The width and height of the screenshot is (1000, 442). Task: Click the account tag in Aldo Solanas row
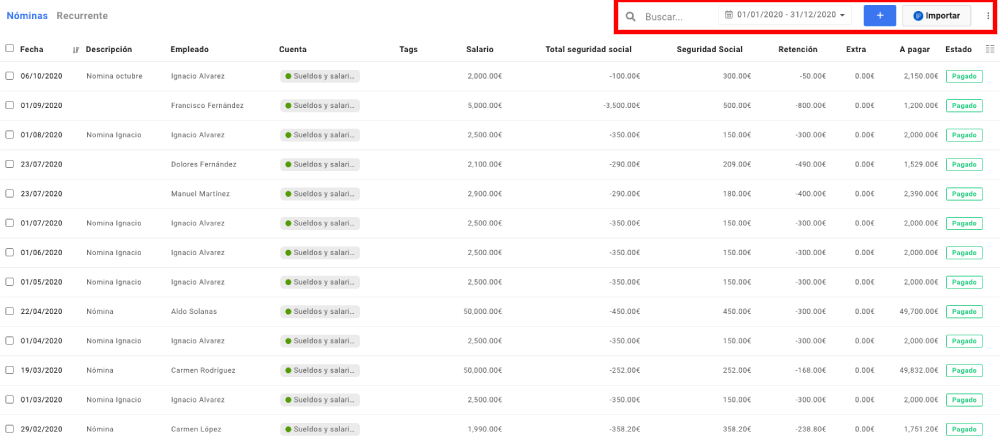click(320, 311)
